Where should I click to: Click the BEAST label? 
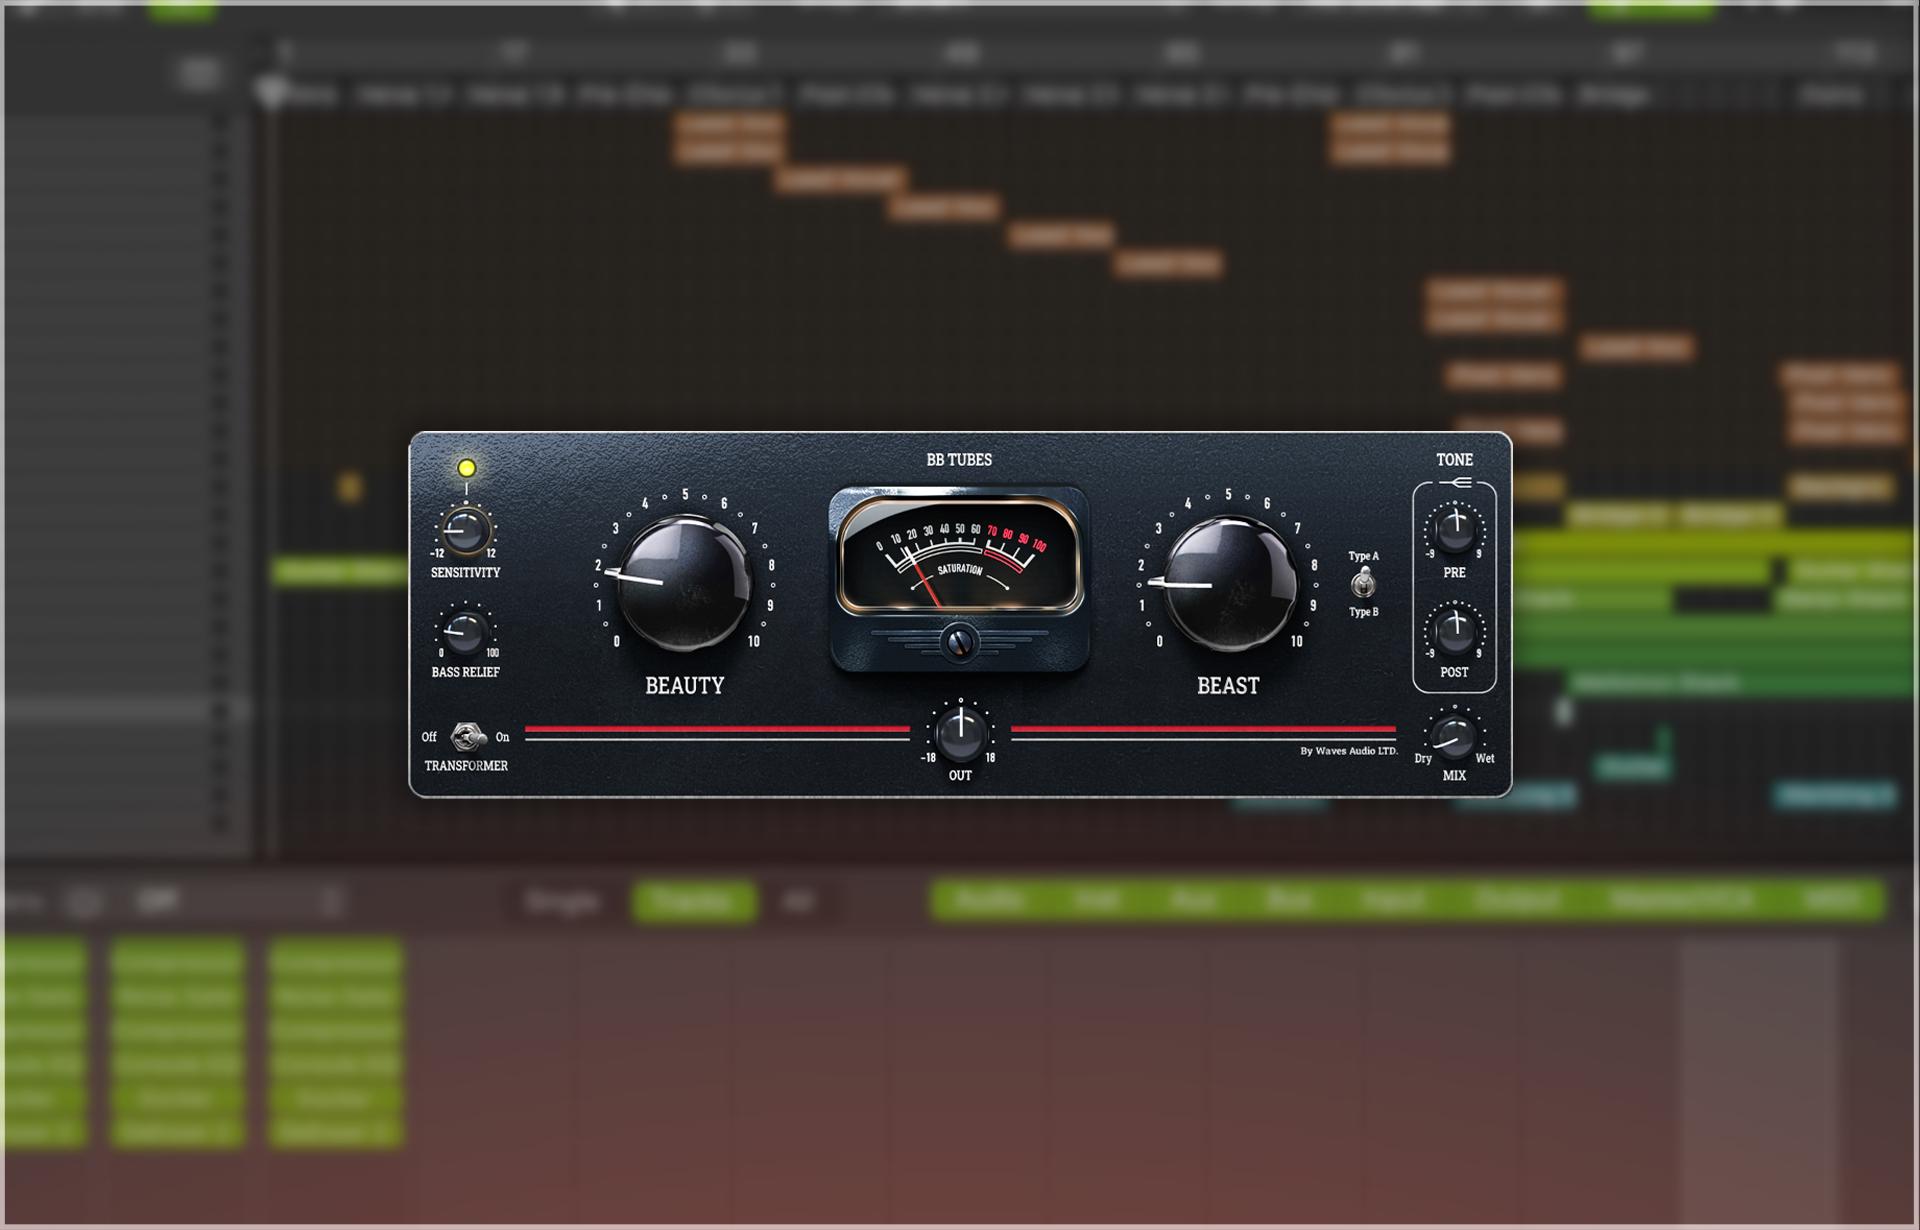[x=1228, y=686]
